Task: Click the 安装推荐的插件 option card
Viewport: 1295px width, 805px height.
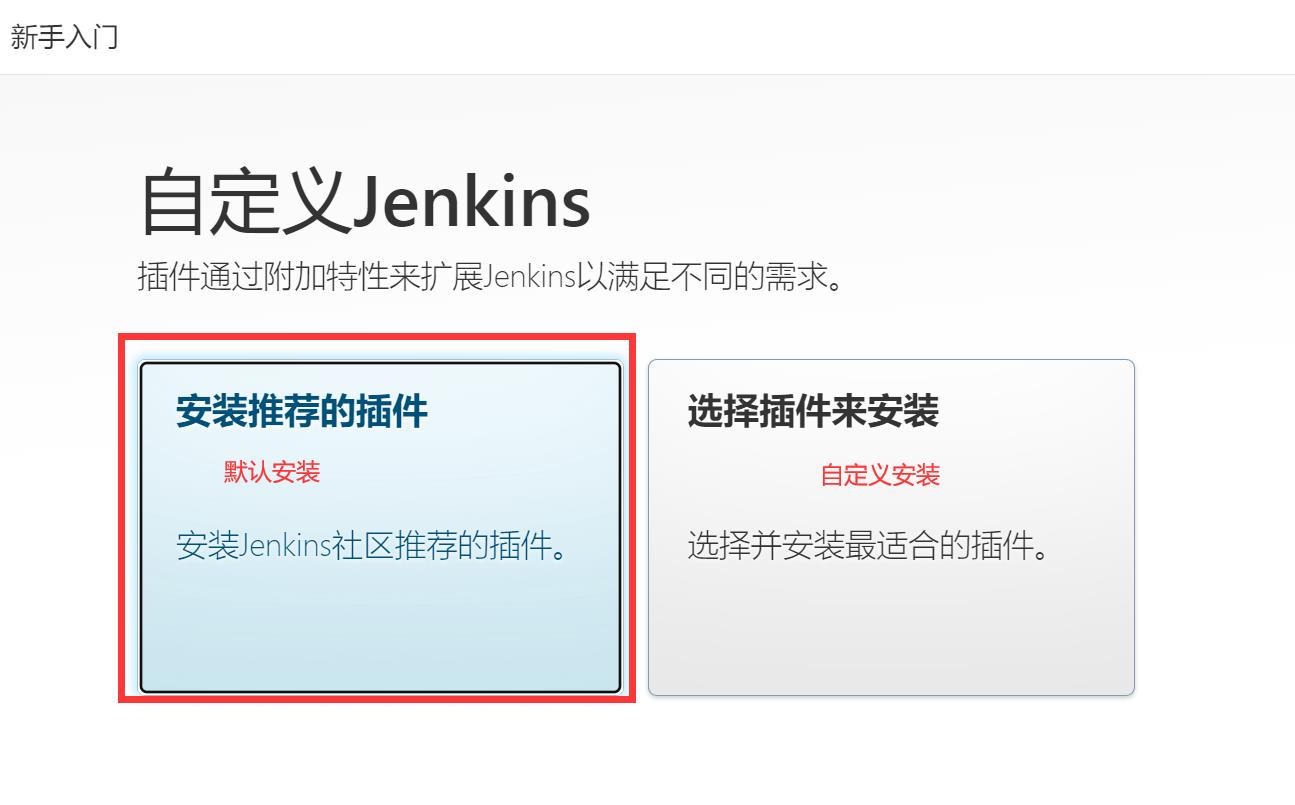Action: (x=380, y=527)
